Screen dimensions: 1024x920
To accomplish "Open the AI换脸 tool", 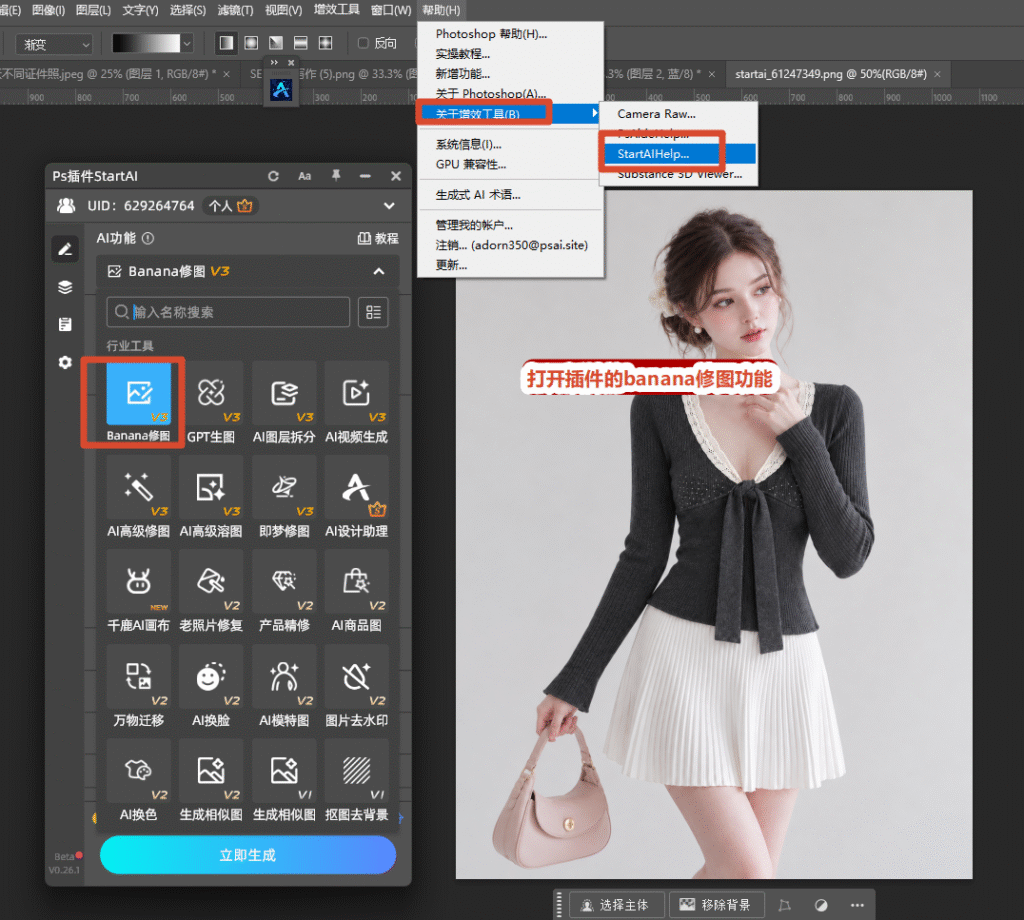I will point(211,677).
